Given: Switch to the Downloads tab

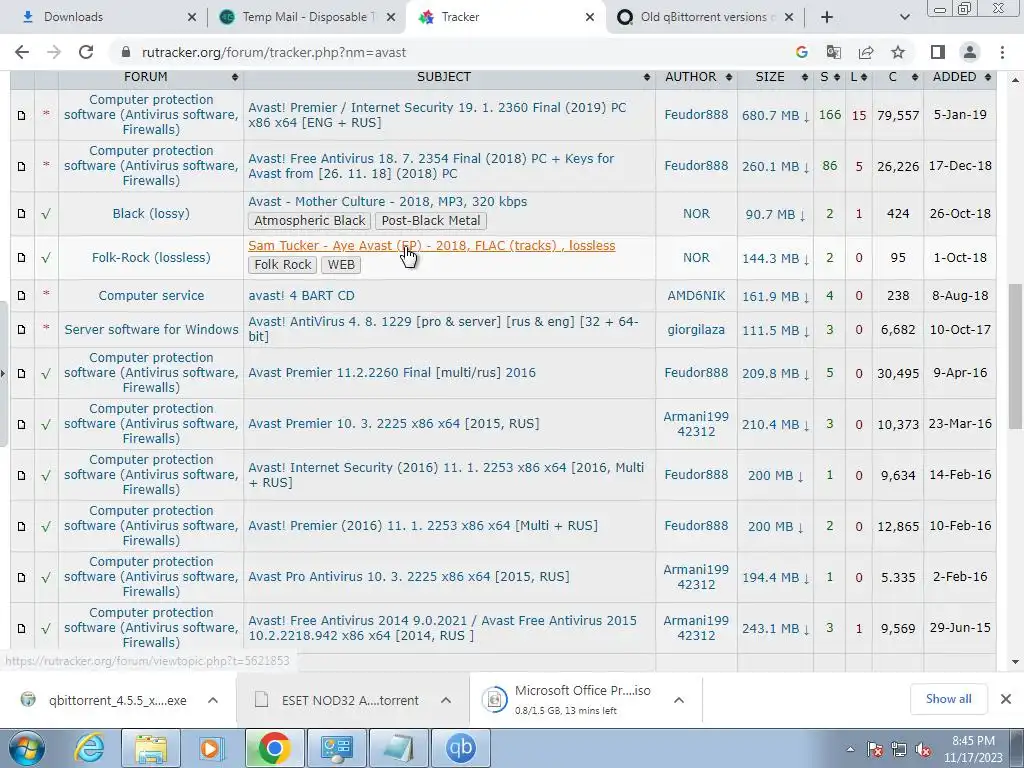Looking at the screenshot, I should click(108, 17).
